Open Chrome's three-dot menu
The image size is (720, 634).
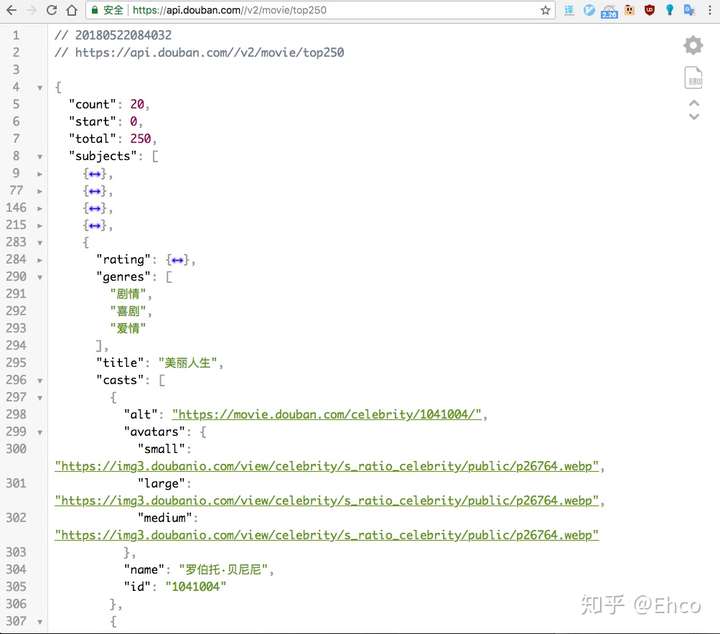(709, 10)
